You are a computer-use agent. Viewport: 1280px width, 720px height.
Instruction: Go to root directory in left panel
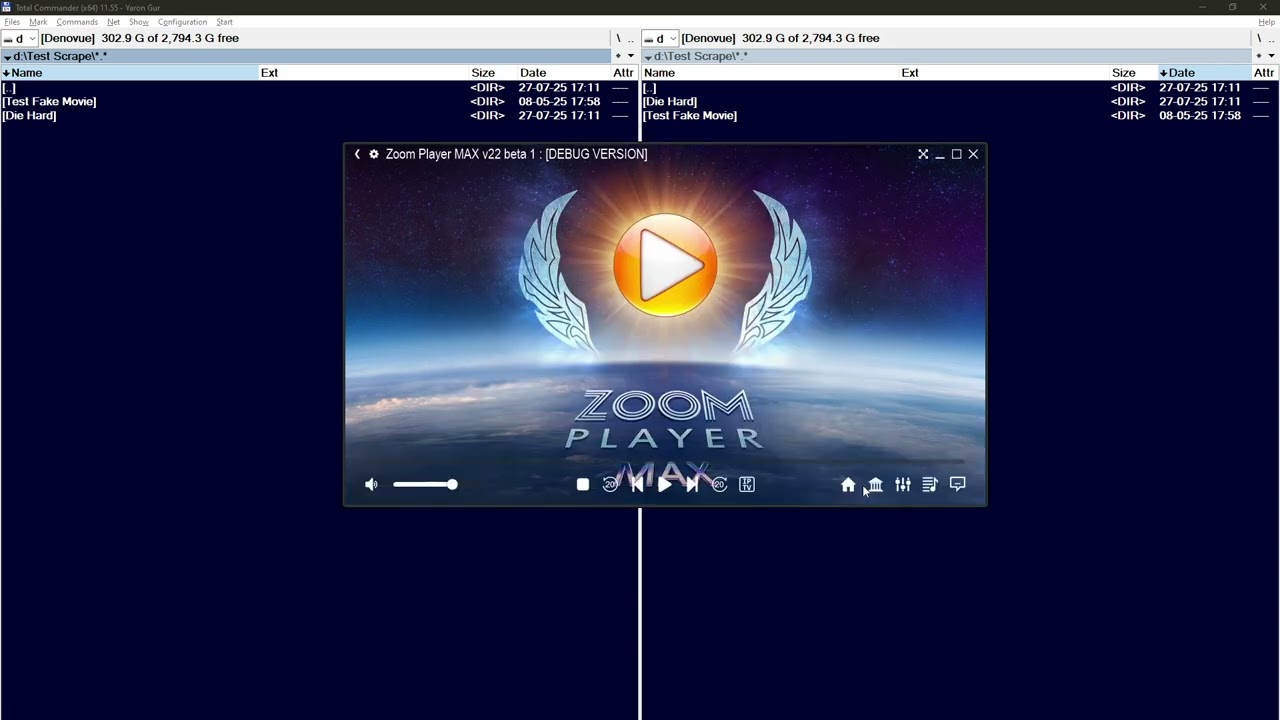tap(618, 39)
